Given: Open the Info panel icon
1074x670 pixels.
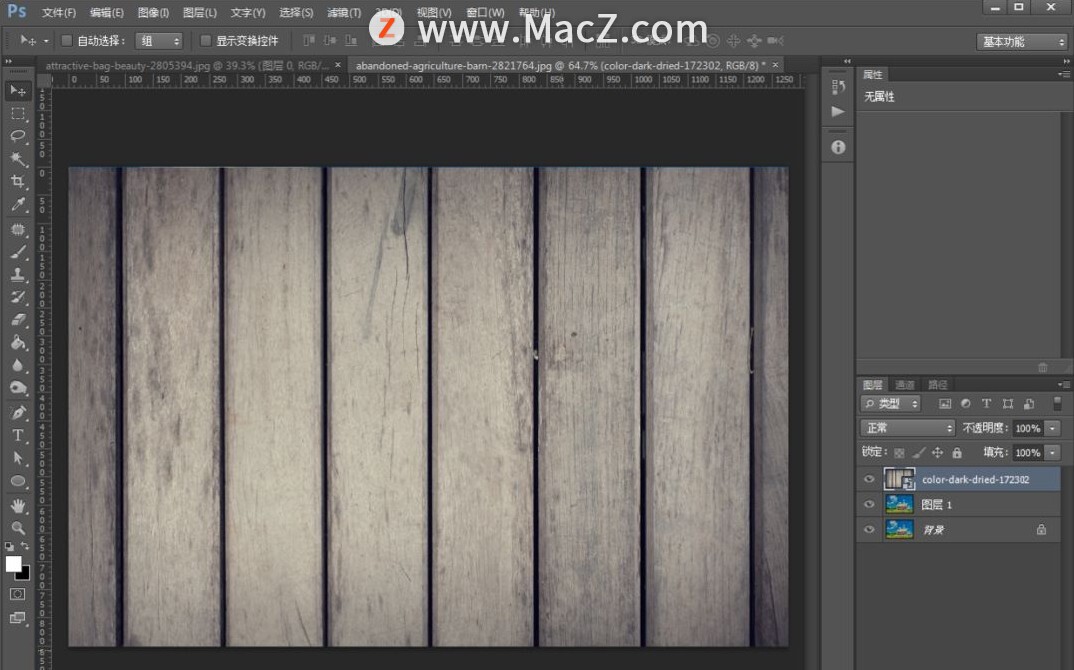Looking at the screenshot, I should point(838,147).
